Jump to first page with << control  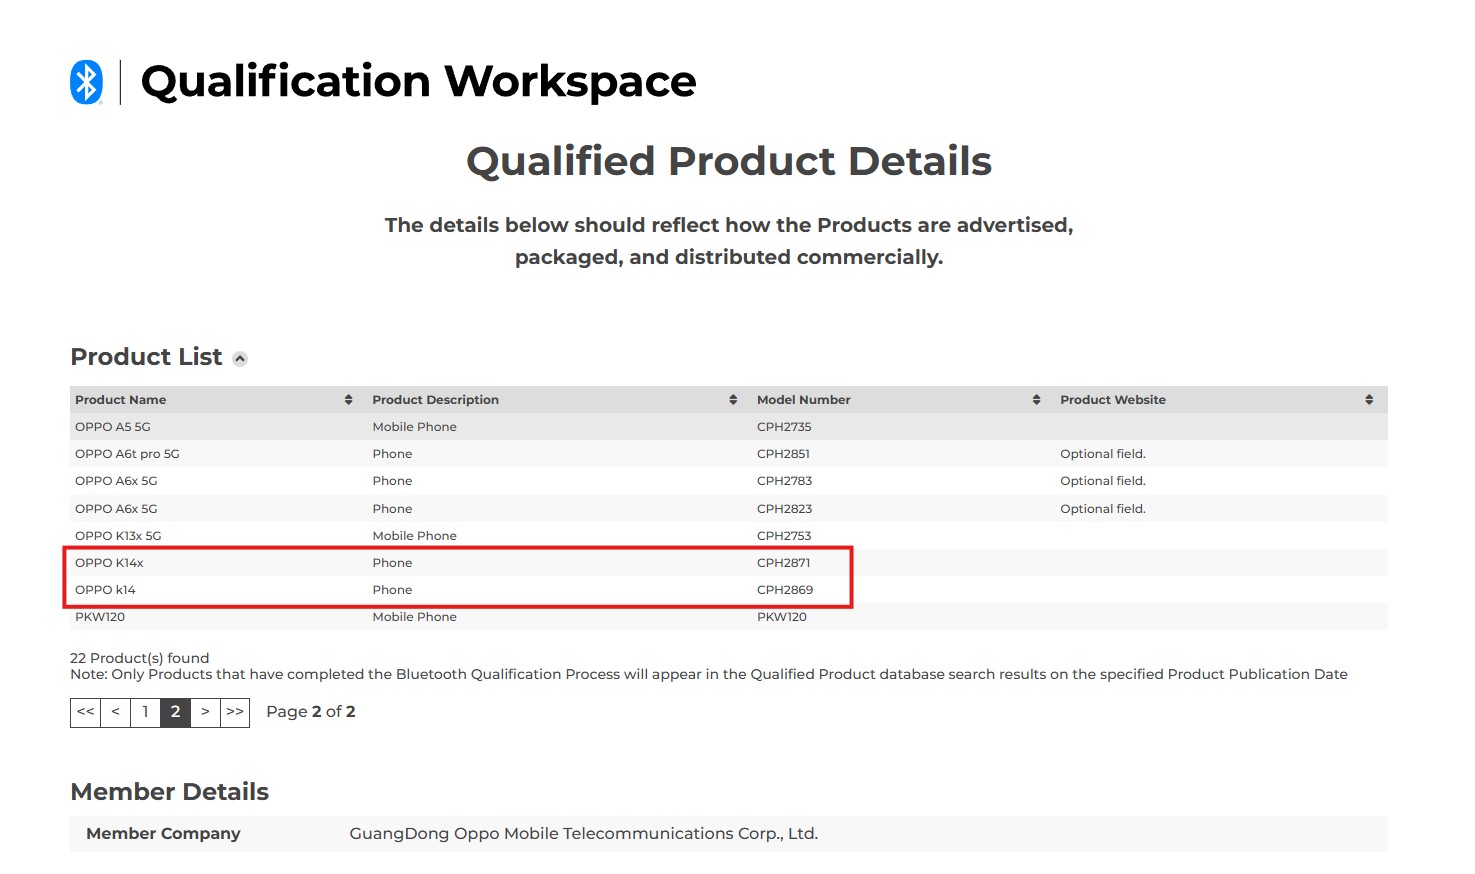(85, 712)
